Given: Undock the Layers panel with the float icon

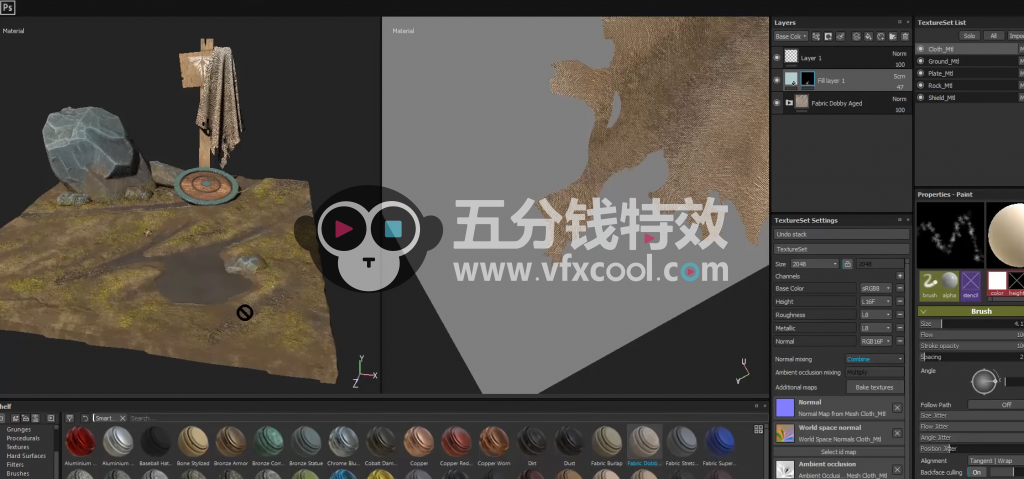Looking at the screenshot, I should click(x=899, y=22).
